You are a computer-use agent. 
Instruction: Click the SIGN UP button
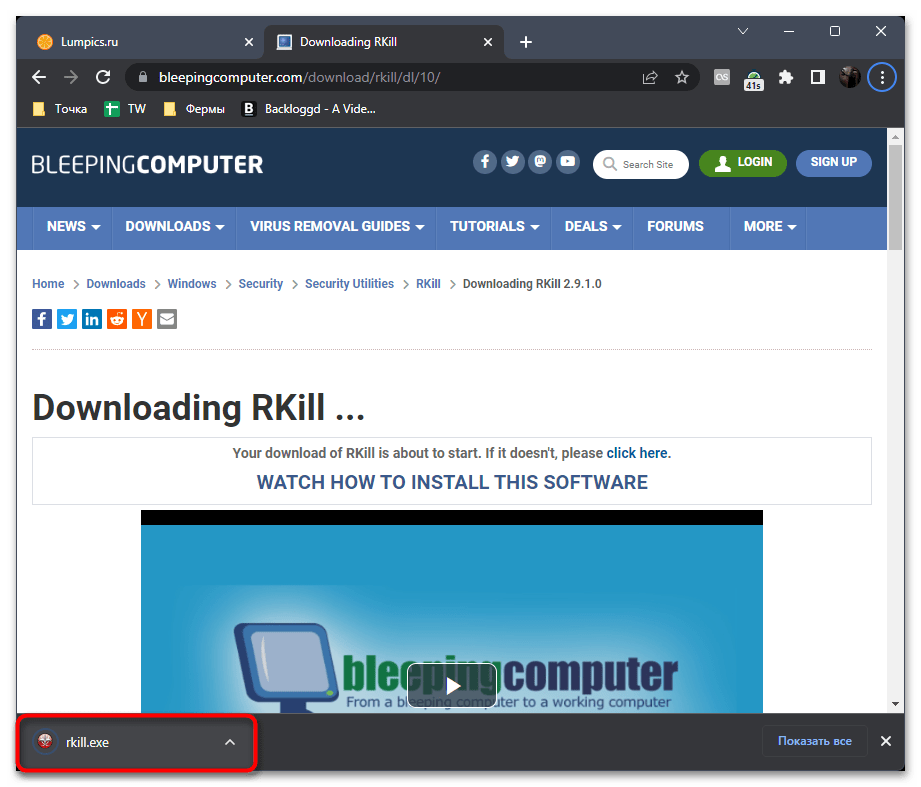pyautogui.click(x=833, y=163)
